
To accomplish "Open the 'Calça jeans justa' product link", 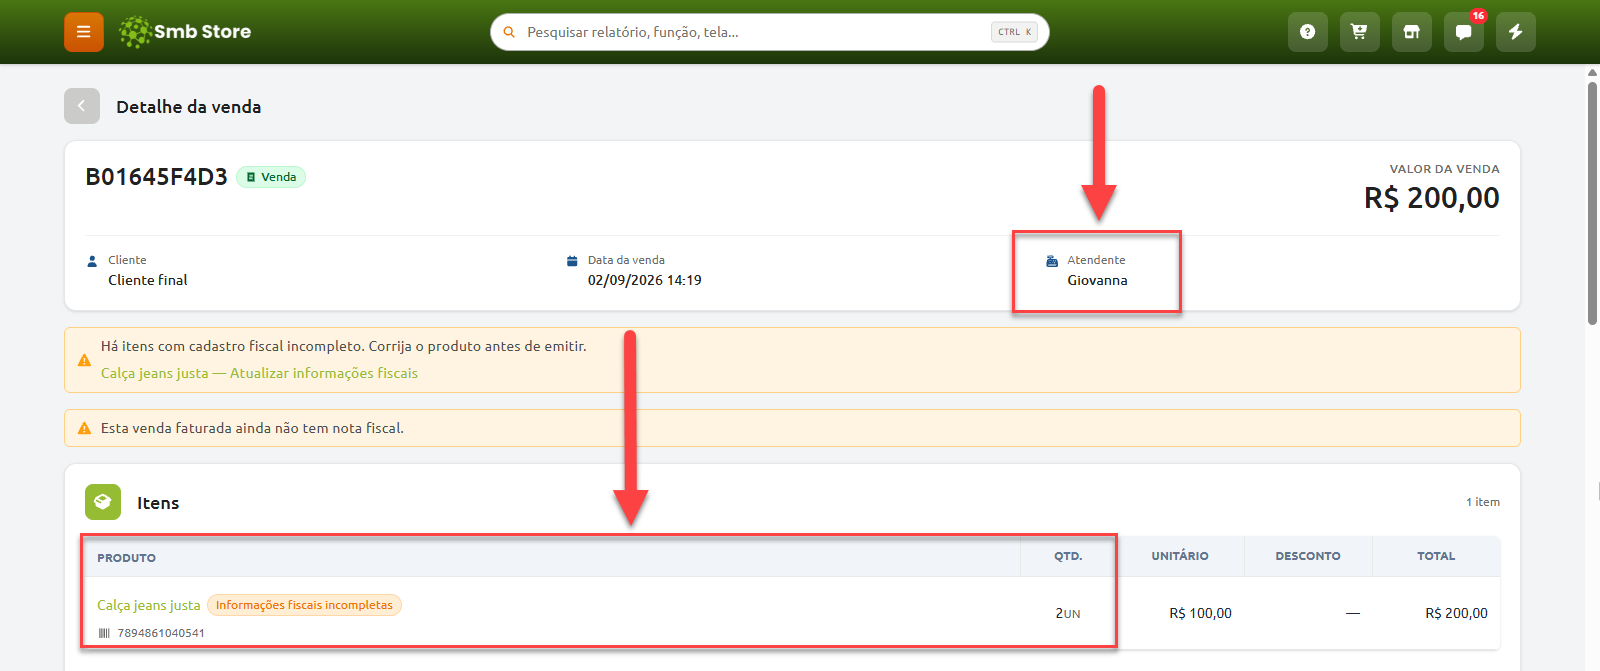I will (x=148, y=605).
